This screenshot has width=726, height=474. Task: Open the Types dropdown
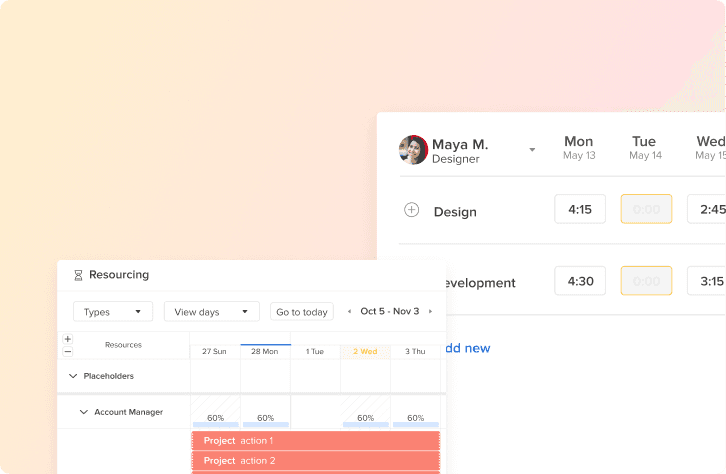click(x=113, y=312)
